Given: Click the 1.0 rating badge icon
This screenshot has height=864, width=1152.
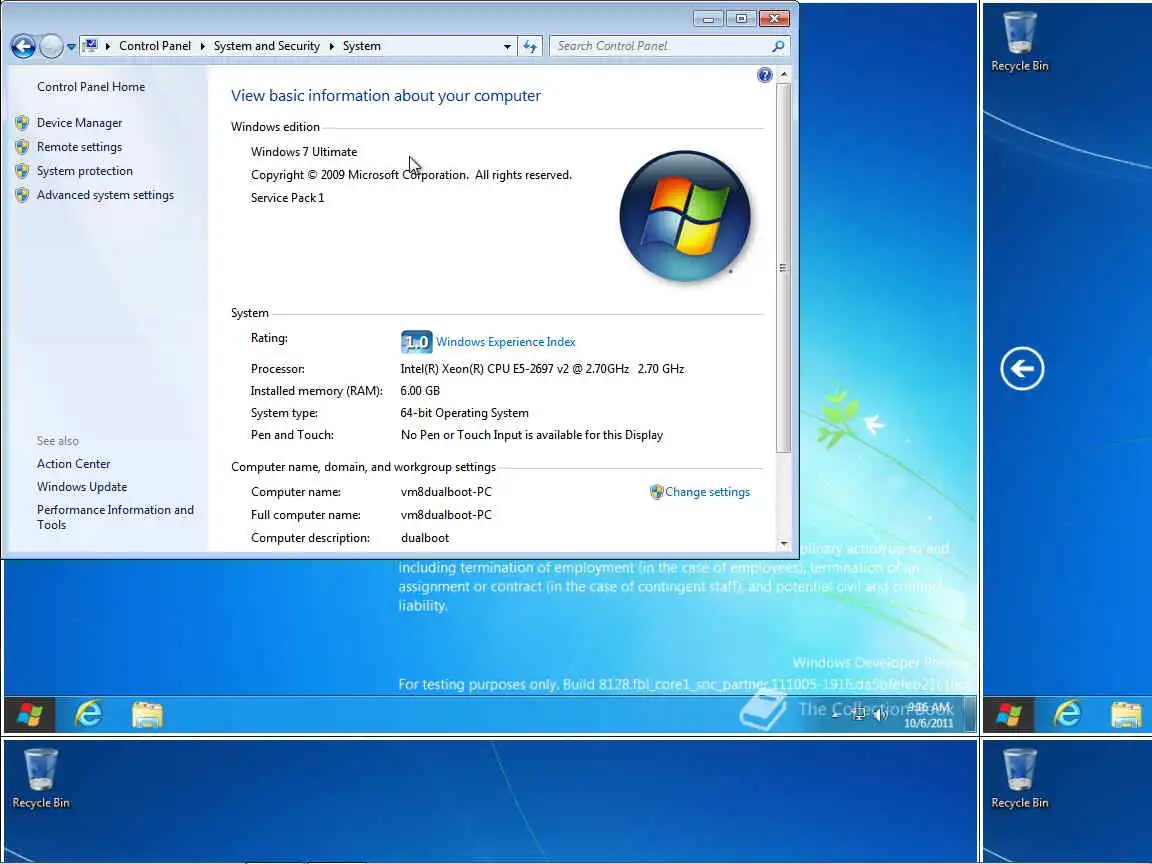Looking at the screenshot, I should pyautogui.click(x=417, y=342).
